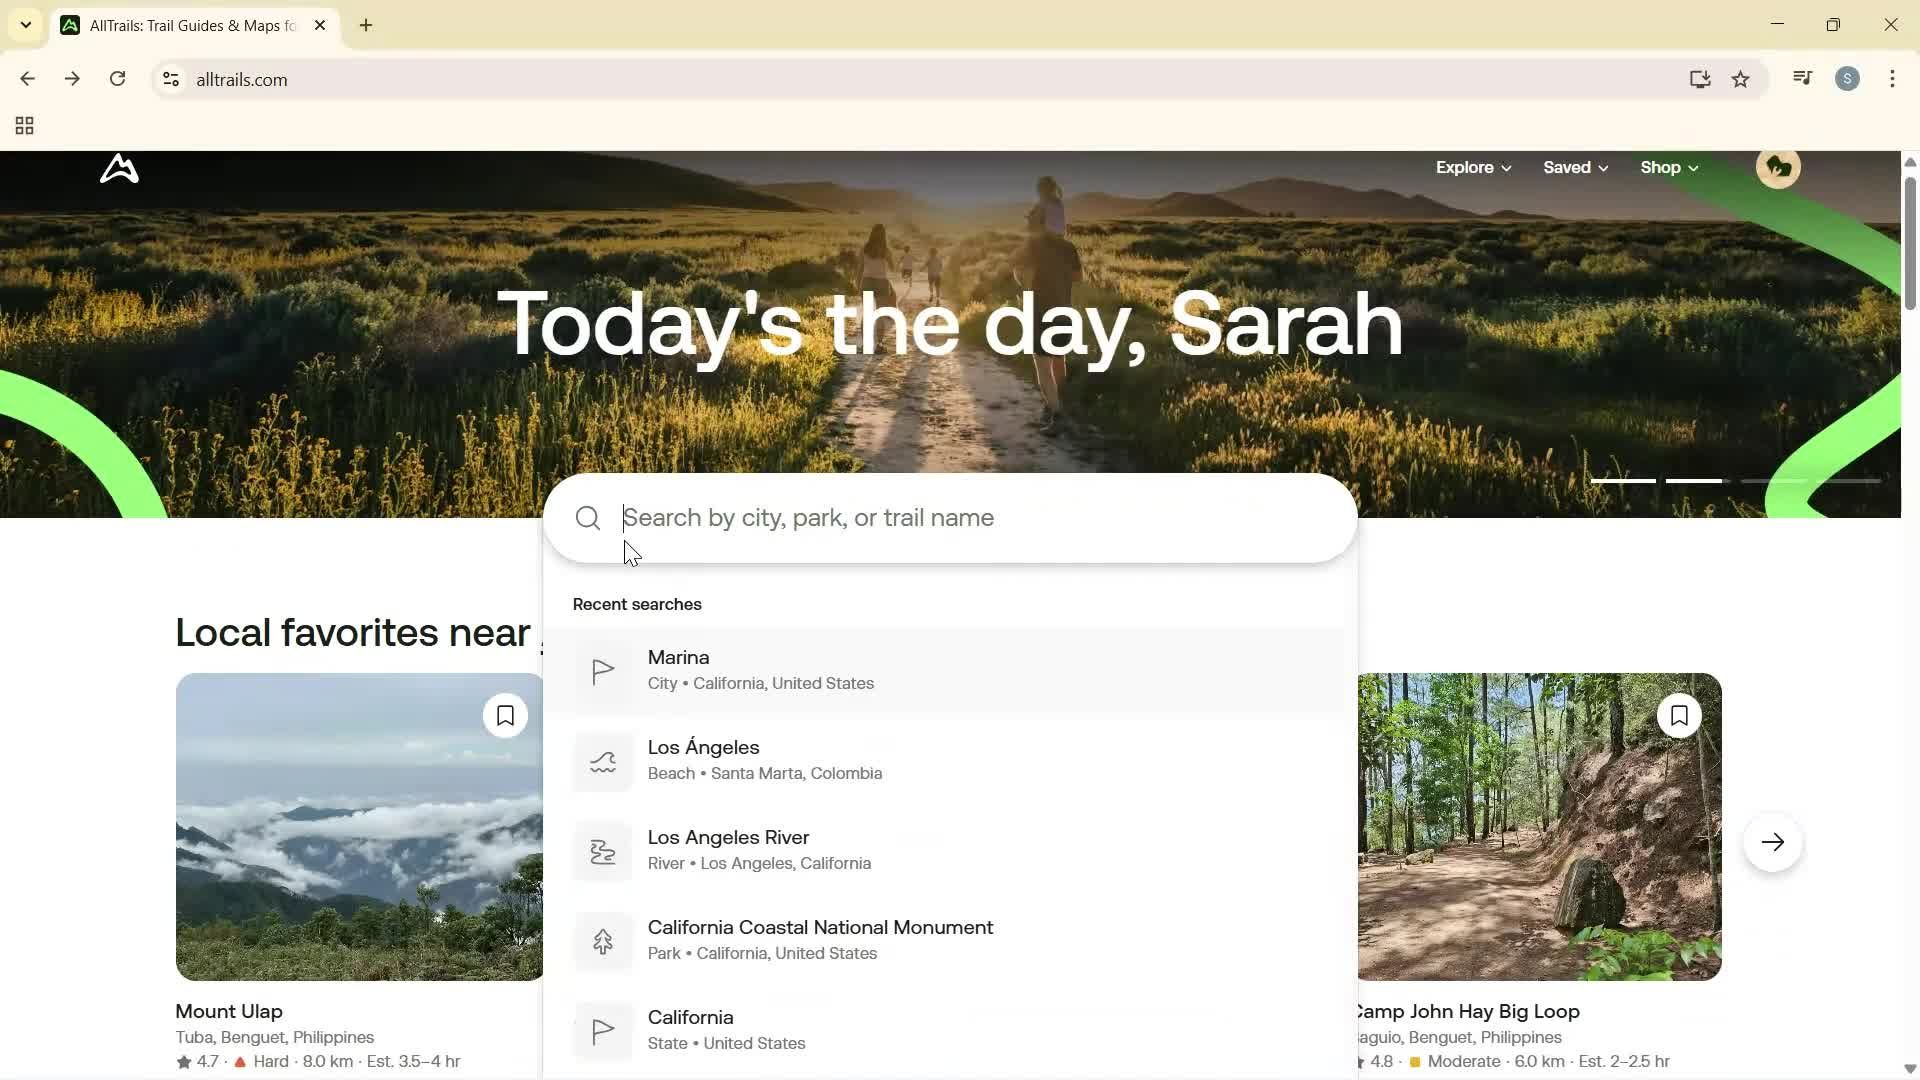Viewport: 1920px width, 1080px height.
Task: Click the next carousel arrow on the right
Action: (x=1772, y=841)
